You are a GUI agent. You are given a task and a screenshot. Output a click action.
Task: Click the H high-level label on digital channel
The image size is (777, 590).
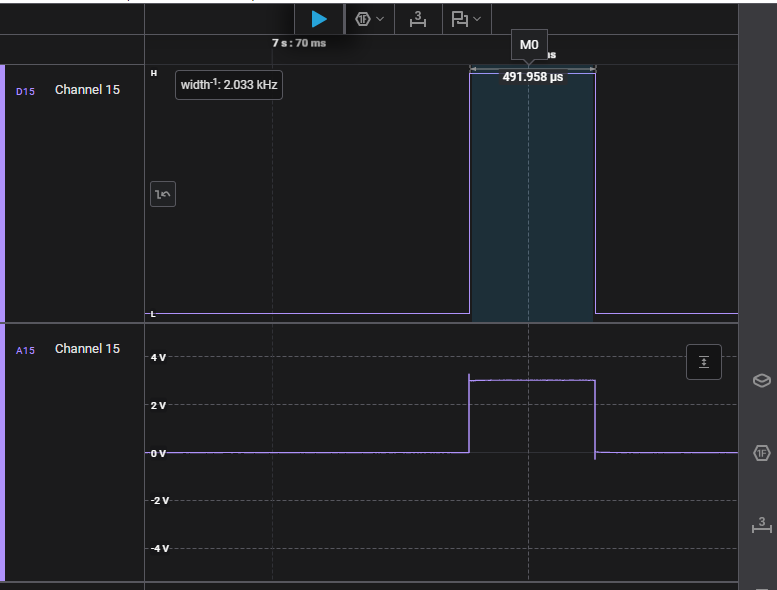pyautogui.click(x=154, y=73)
